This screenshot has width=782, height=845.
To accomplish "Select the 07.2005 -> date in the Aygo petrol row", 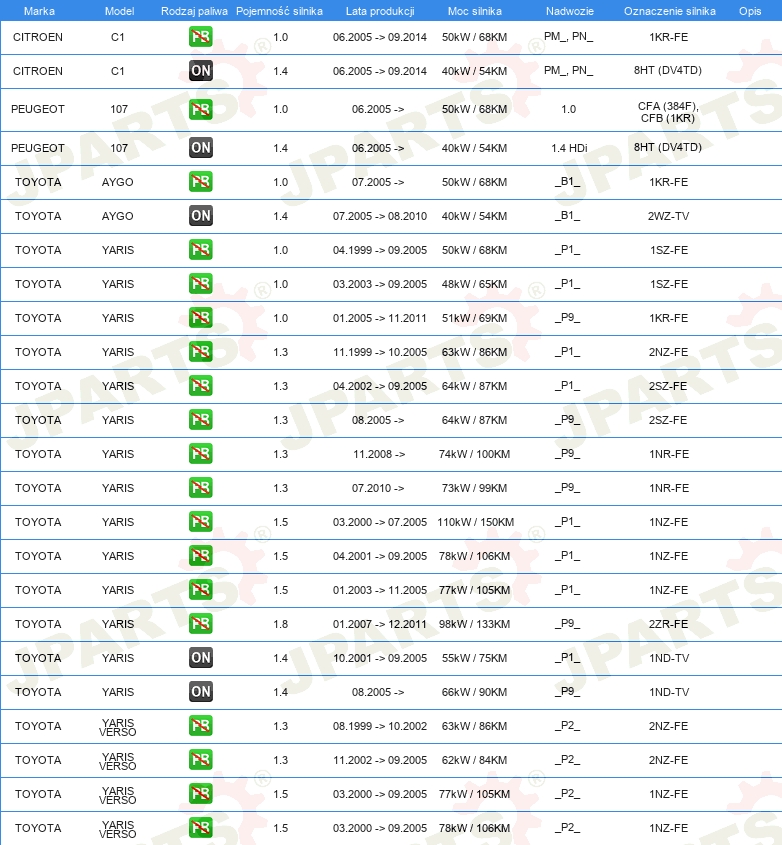I will [378, 182].
